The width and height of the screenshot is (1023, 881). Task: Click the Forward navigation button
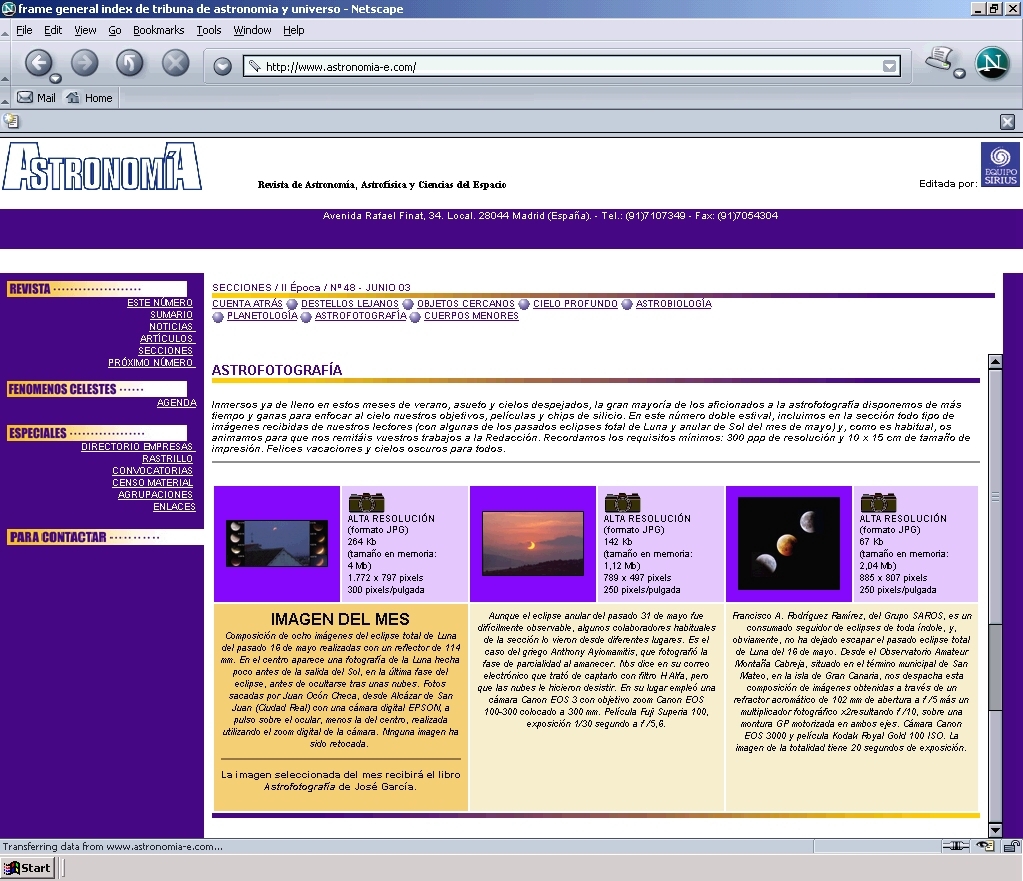84,63
